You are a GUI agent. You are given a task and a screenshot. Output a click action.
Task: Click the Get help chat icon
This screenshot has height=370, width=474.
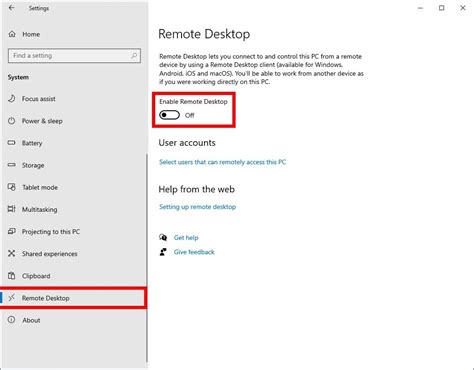(163, 237)
